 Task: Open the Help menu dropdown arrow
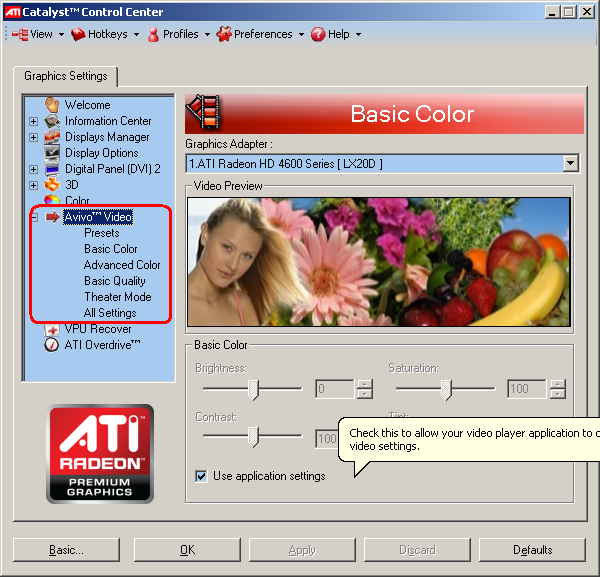click(358, 34)
